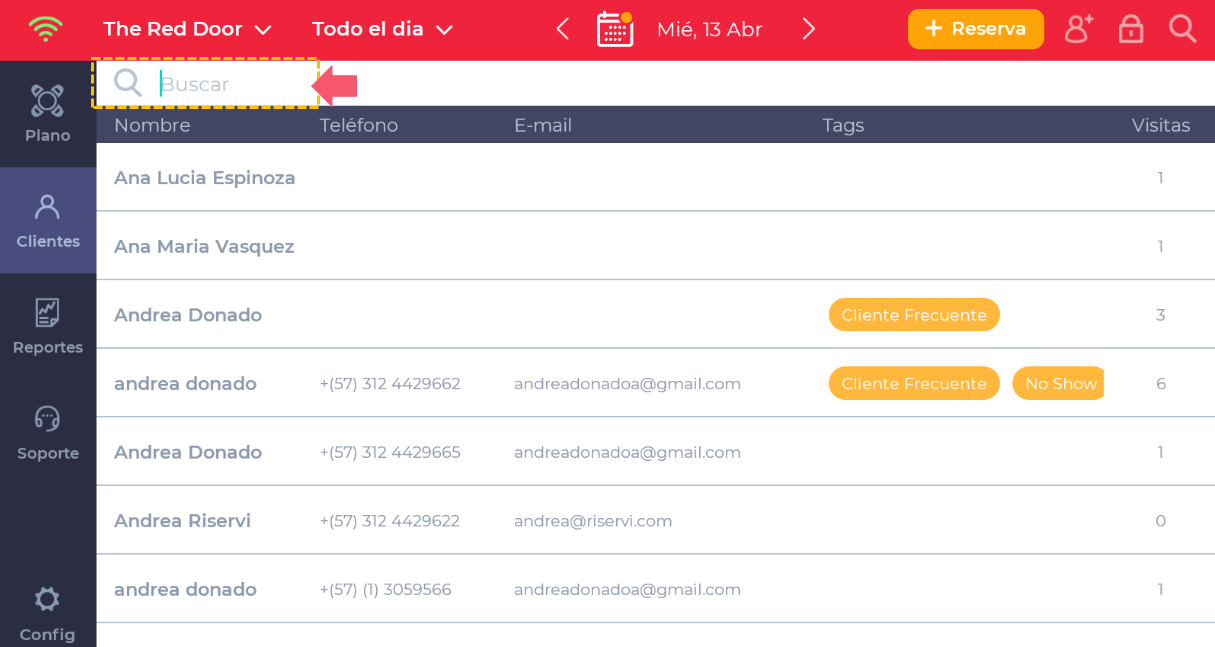Image resolution: width=1215 pixels, height=647 pixels.
Task: Sort by Nombre column header
Action: [x=152, y=125]
